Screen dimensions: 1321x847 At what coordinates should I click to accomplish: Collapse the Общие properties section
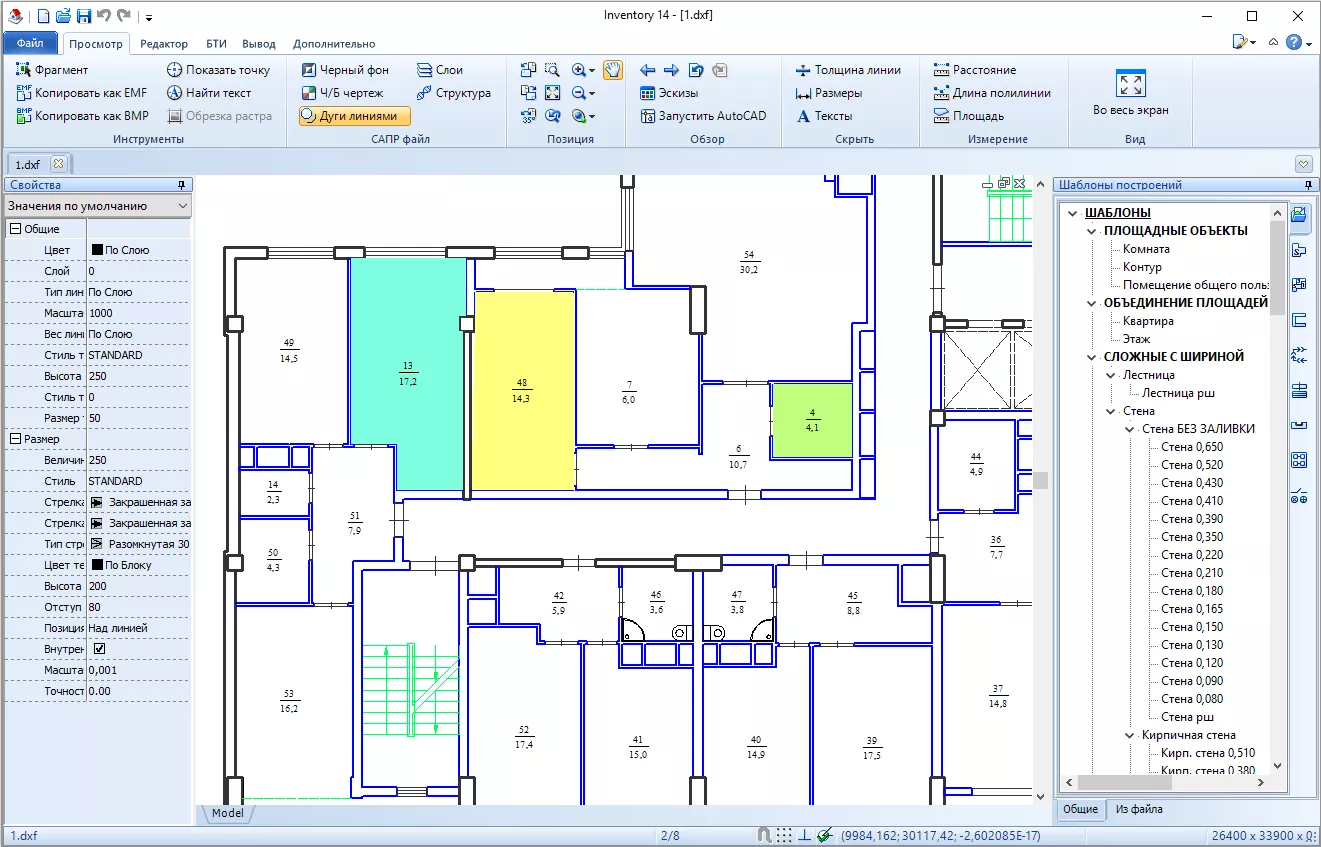pos(15,229)
